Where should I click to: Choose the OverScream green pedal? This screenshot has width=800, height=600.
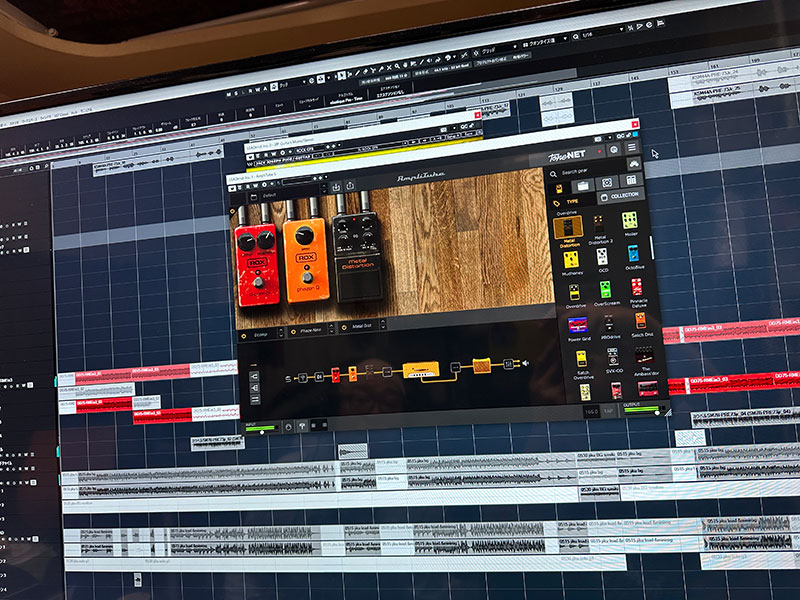click(x=605, y=291)
